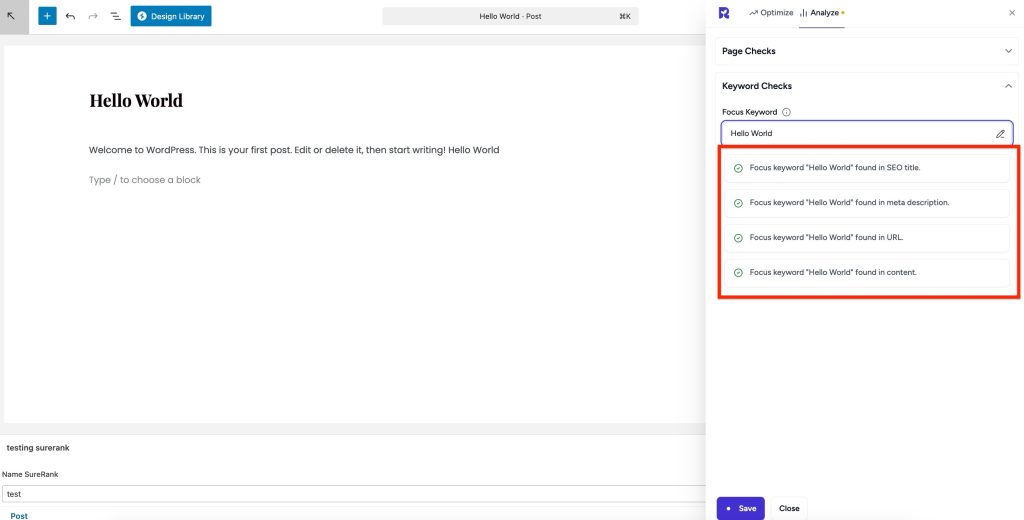Viewport: 1024px width, 520px height.
Task: Expand the Page Checks section
Action: click(x=1008, y=51)
